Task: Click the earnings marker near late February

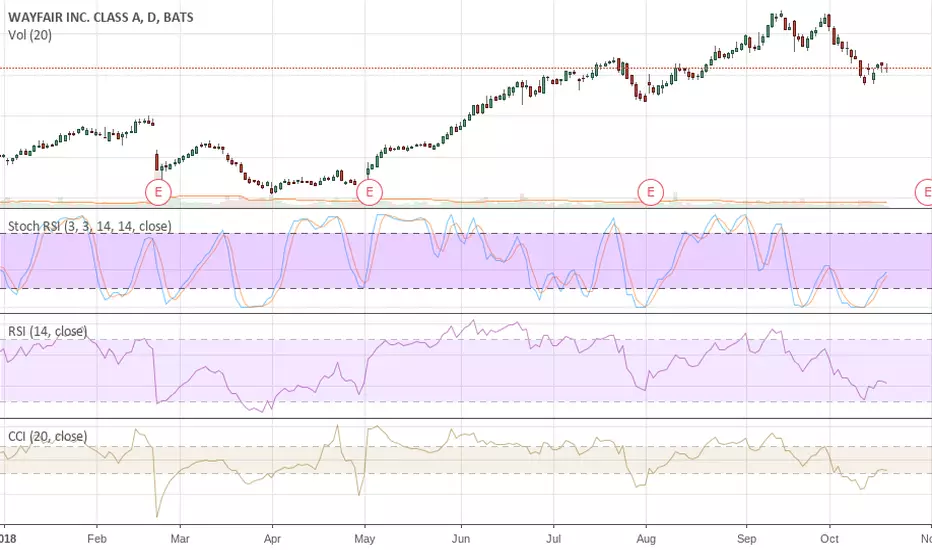Action: tap(158, 192)
